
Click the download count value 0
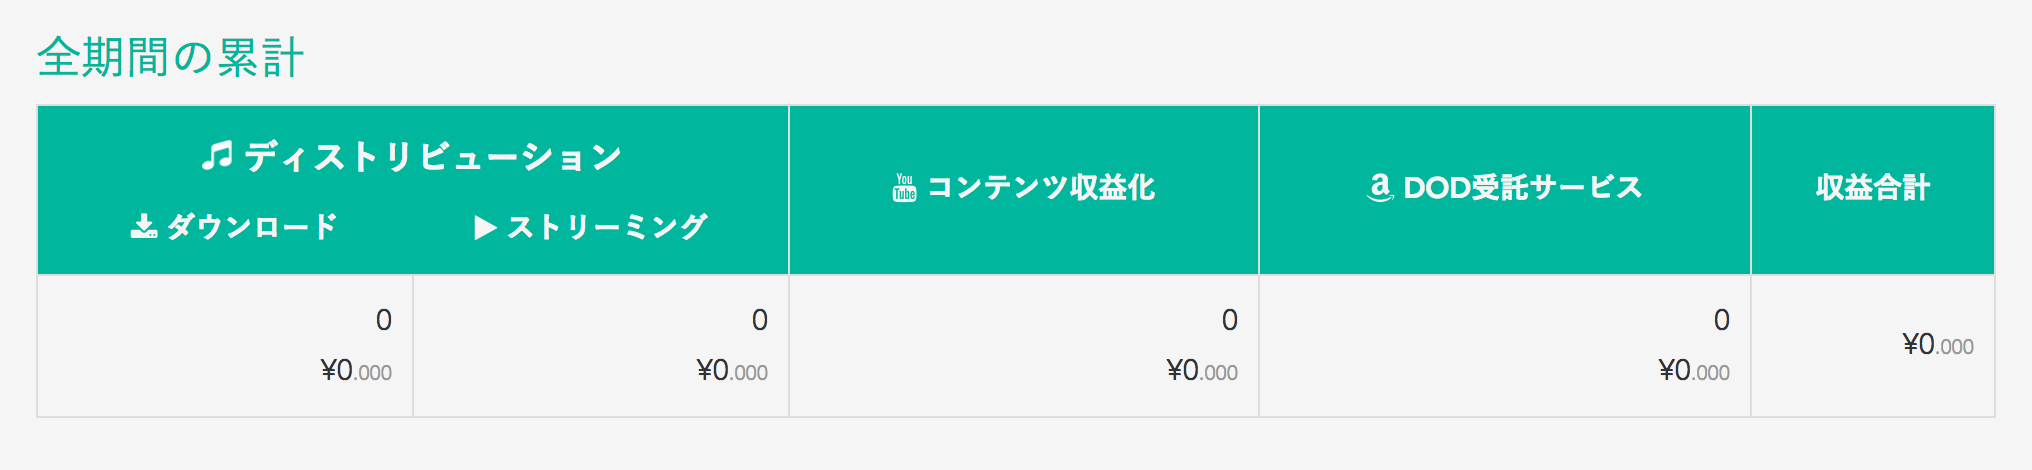[383, 320]
